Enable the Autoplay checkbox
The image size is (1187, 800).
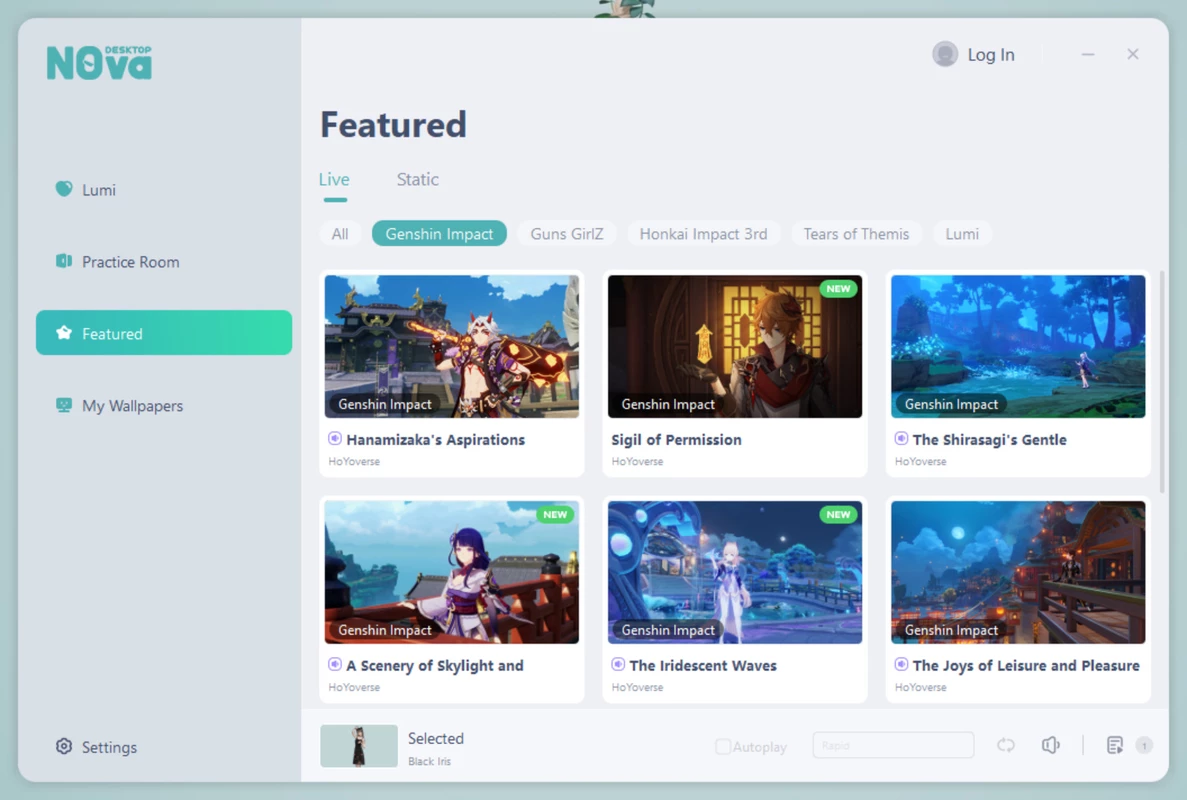(x=723, y=747)
